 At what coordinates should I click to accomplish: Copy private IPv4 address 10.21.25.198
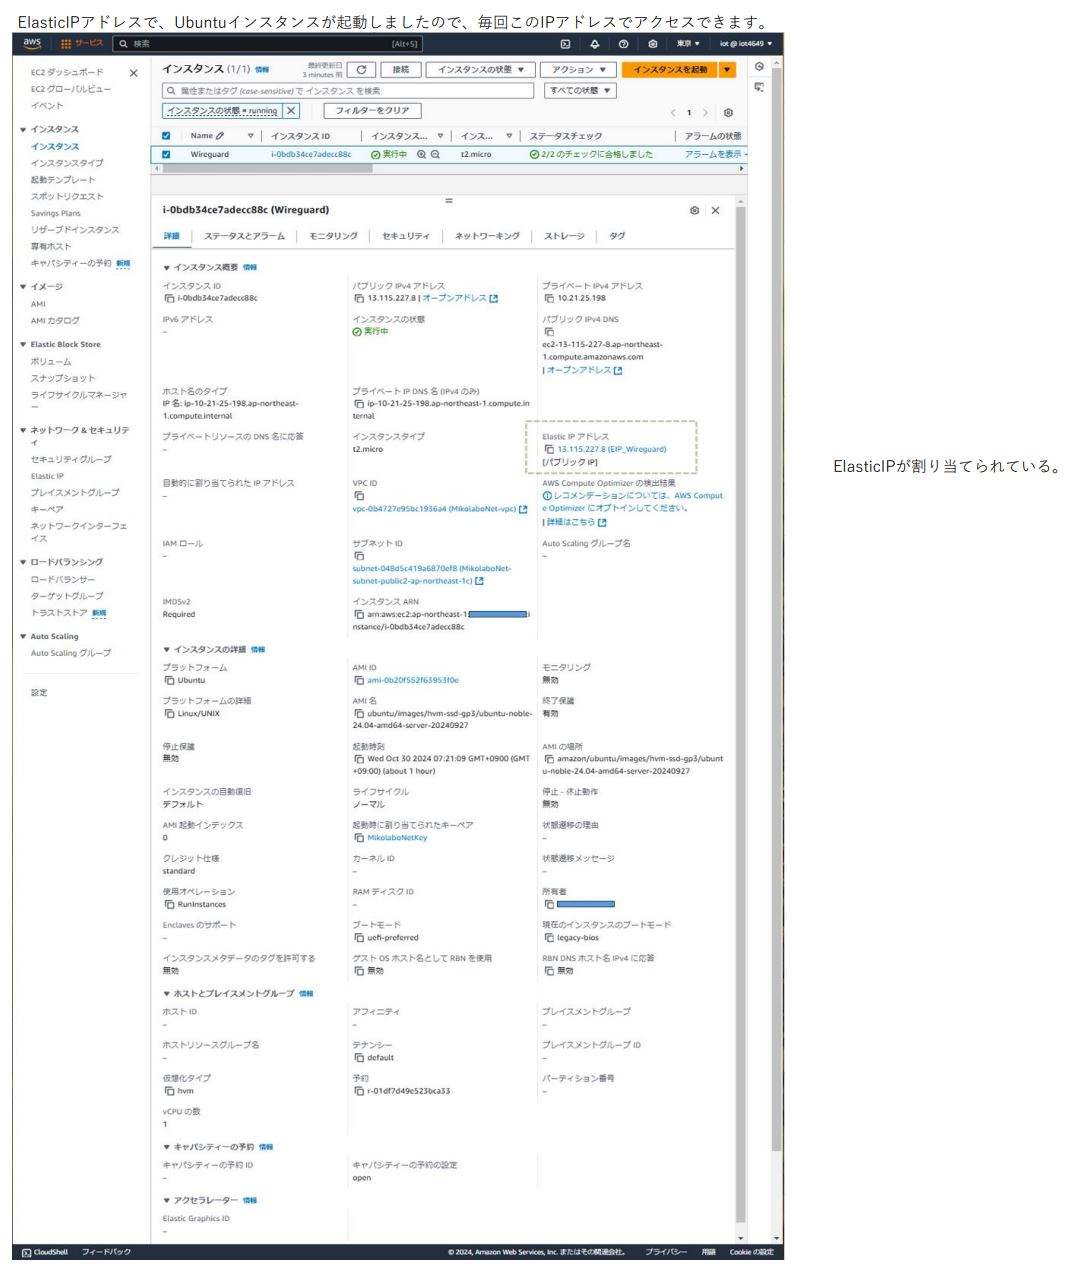coord(548,299)
